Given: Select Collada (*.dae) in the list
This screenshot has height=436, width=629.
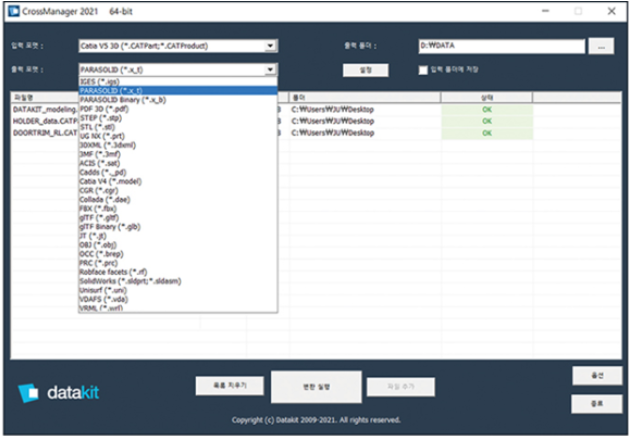Looking at the screenshot, I should [x=178, y=199].
